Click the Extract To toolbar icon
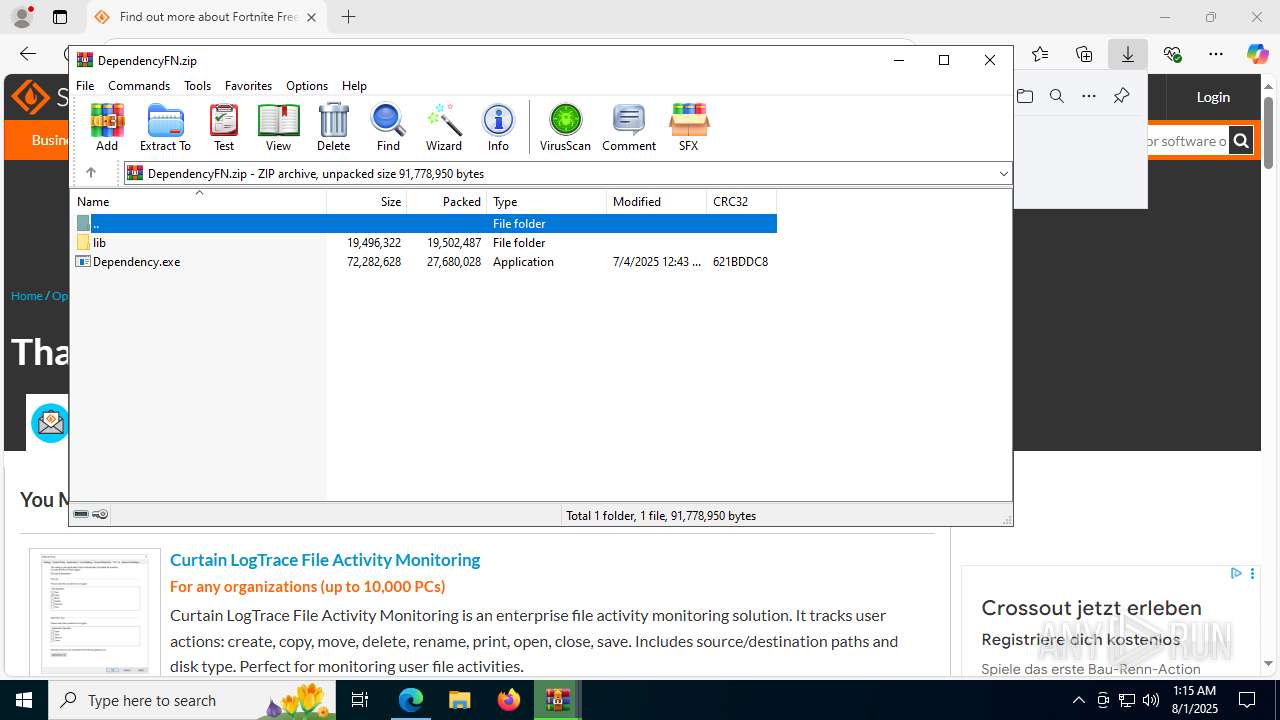The image size is (1280, 720). pos(165,127)
